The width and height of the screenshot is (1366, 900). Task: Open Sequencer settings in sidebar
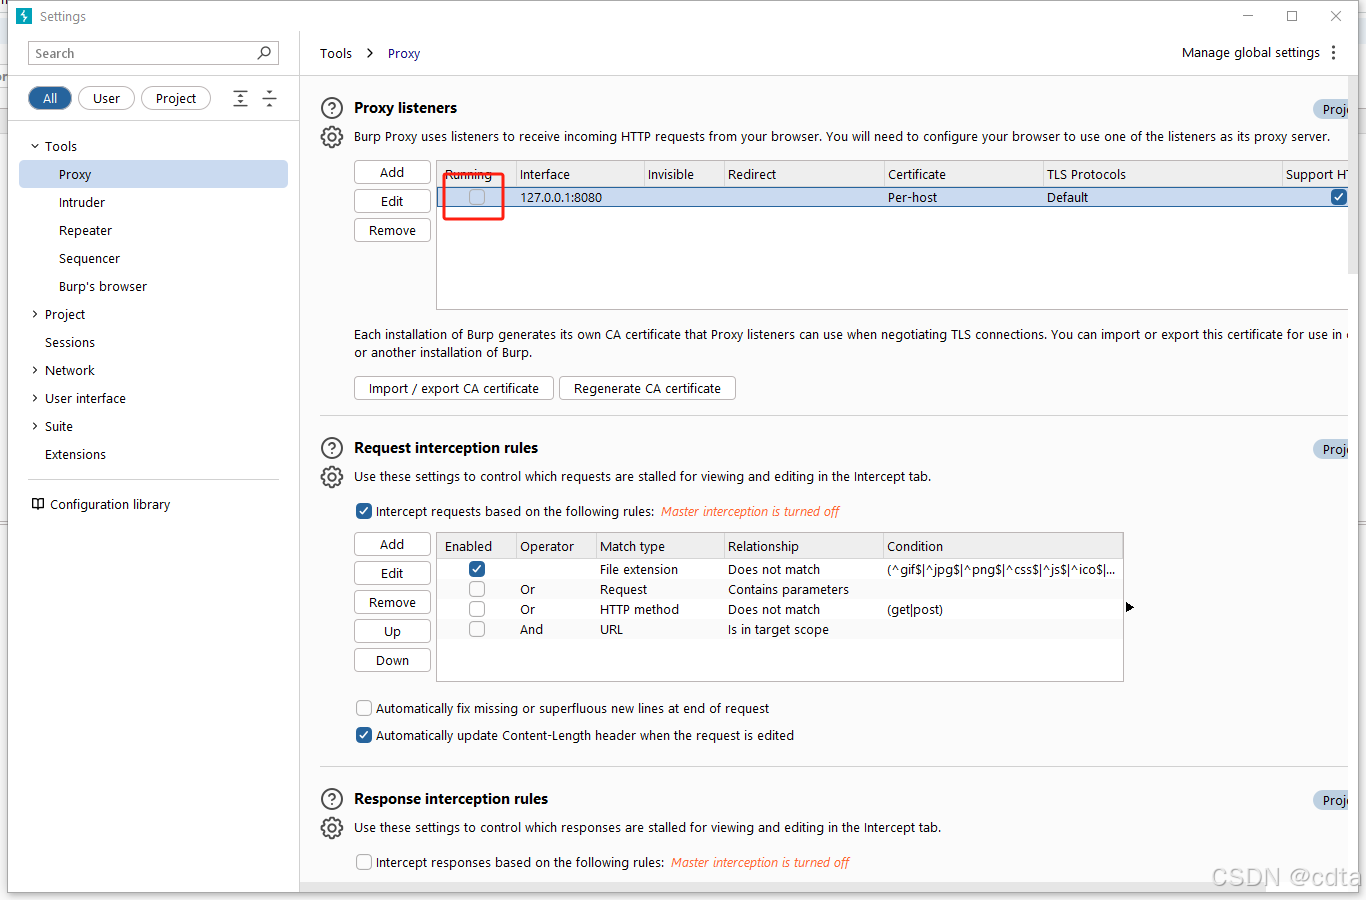89,258
